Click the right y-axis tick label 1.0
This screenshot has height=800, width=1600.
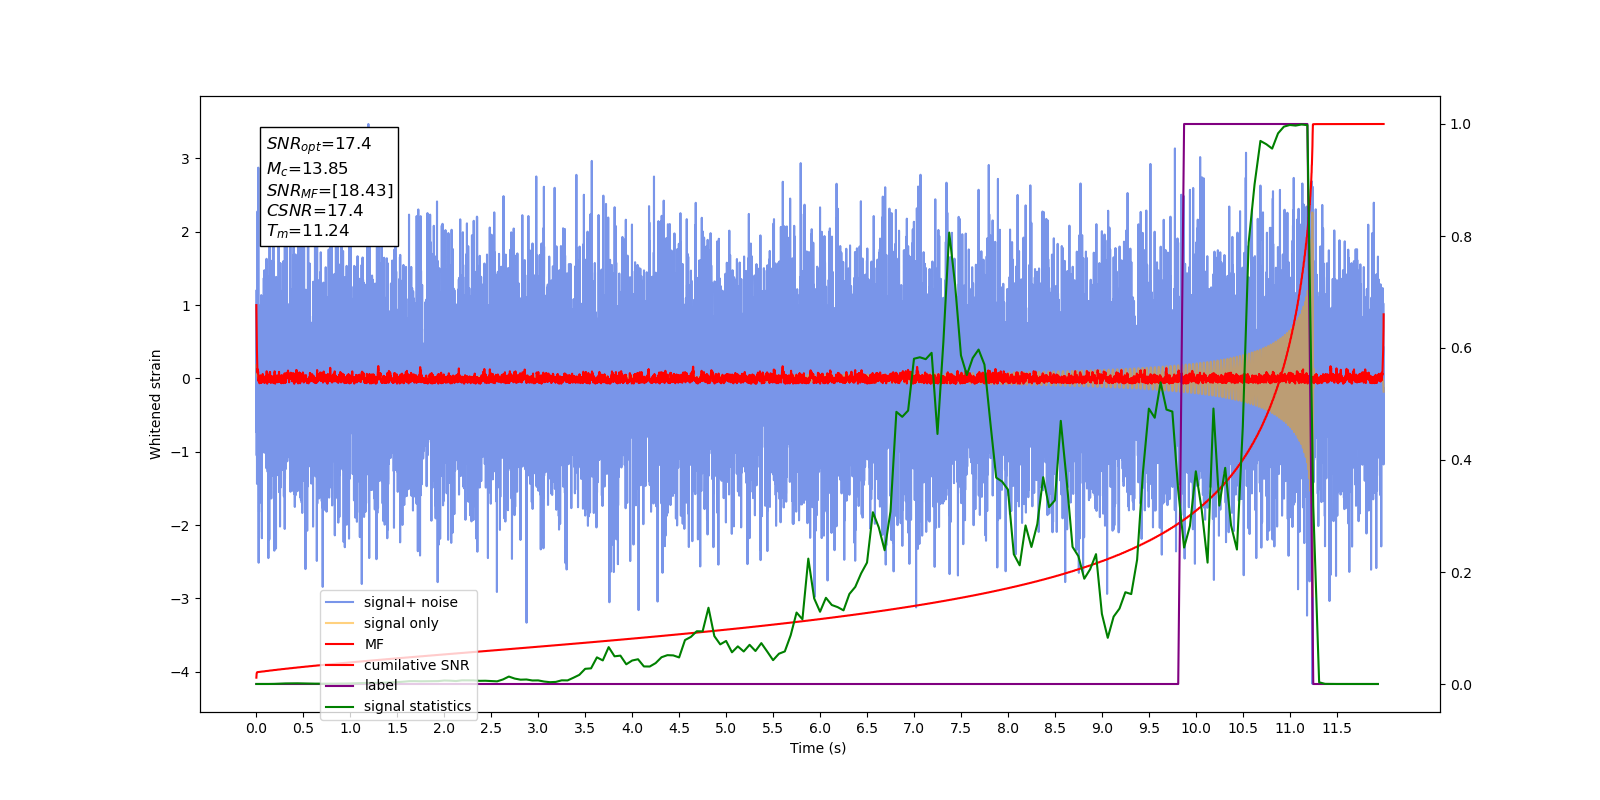[x=1461, y=124]
